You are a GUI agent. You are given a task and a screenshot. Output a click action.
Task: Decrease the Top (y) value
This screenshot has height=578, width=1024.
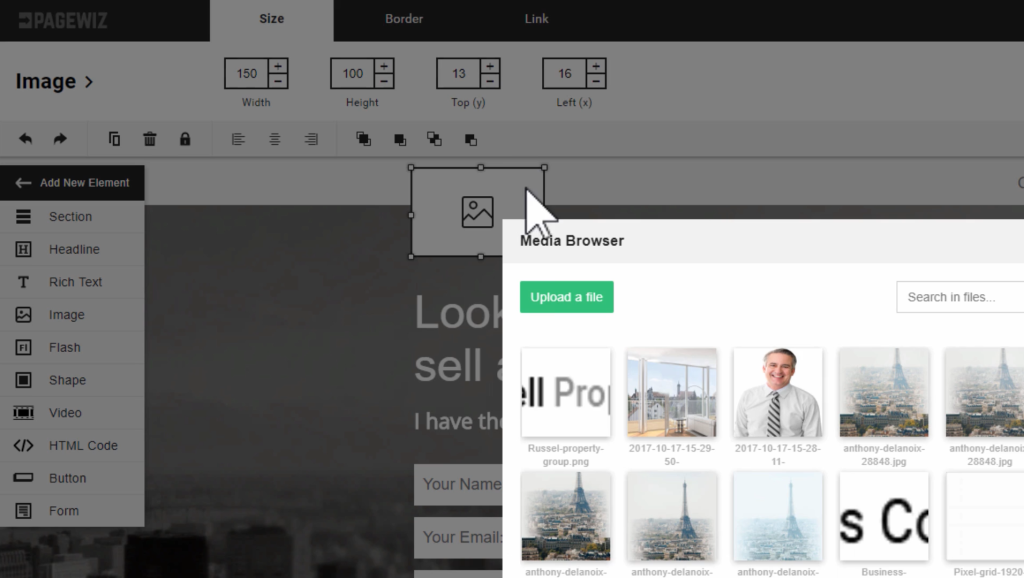click(490, 81)
